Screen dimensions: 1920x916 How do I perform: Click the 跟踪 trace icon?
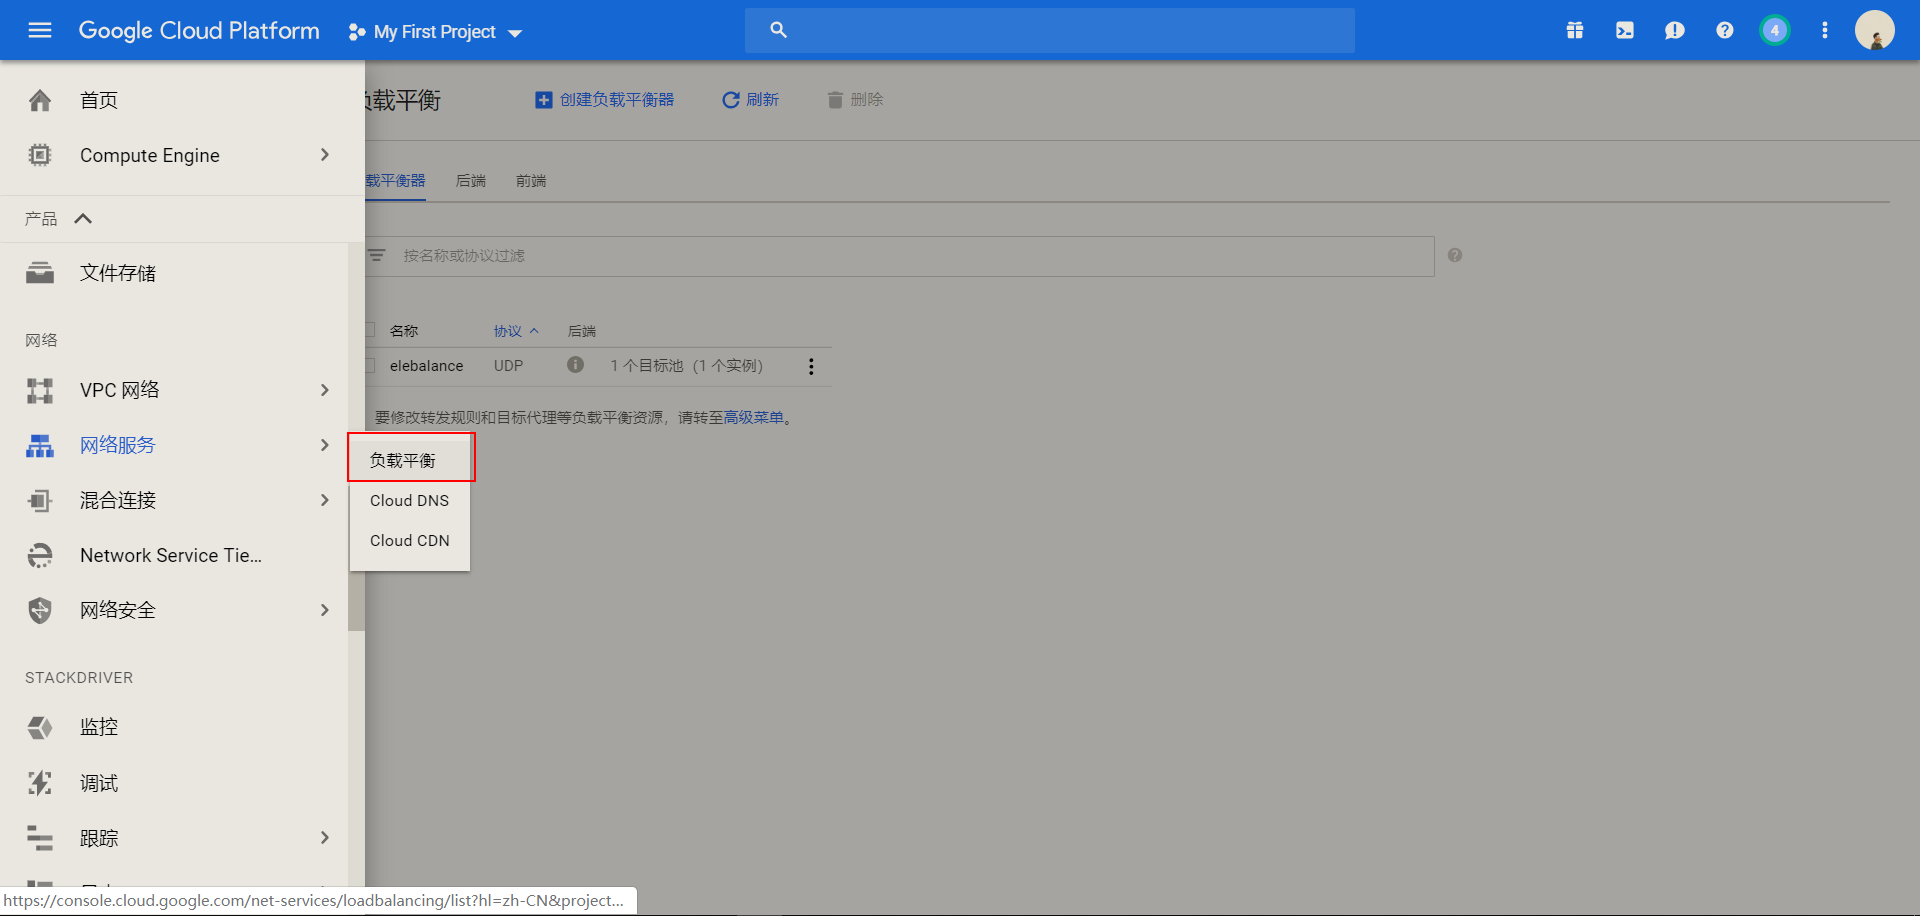40,838
